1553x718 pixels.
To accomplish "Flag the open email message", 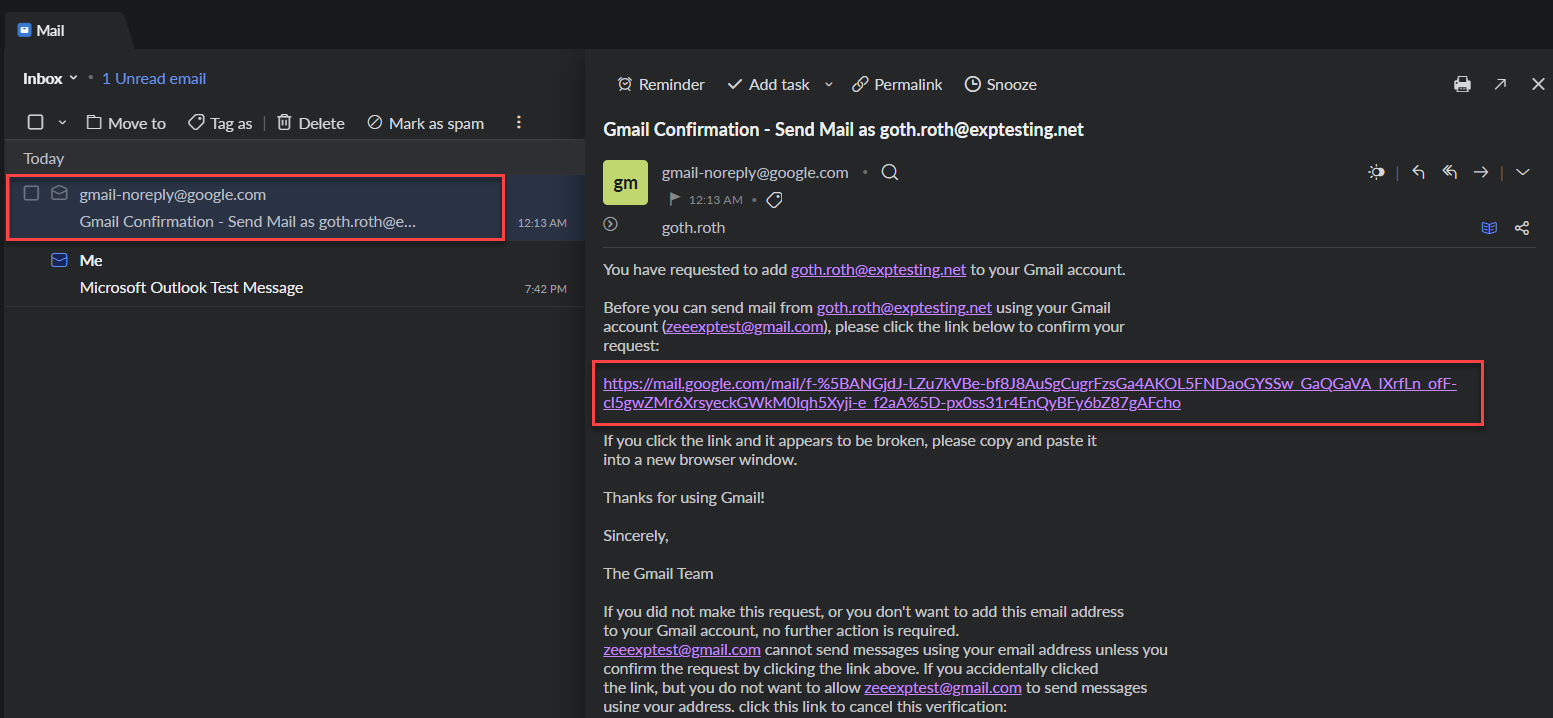I will [x=675, y=200].
